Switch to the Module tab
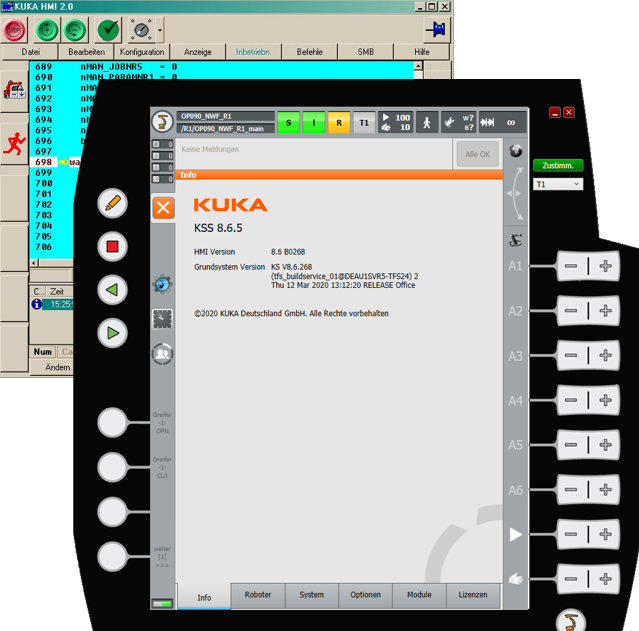The image size is (639, 631). (x=419, y=595)
